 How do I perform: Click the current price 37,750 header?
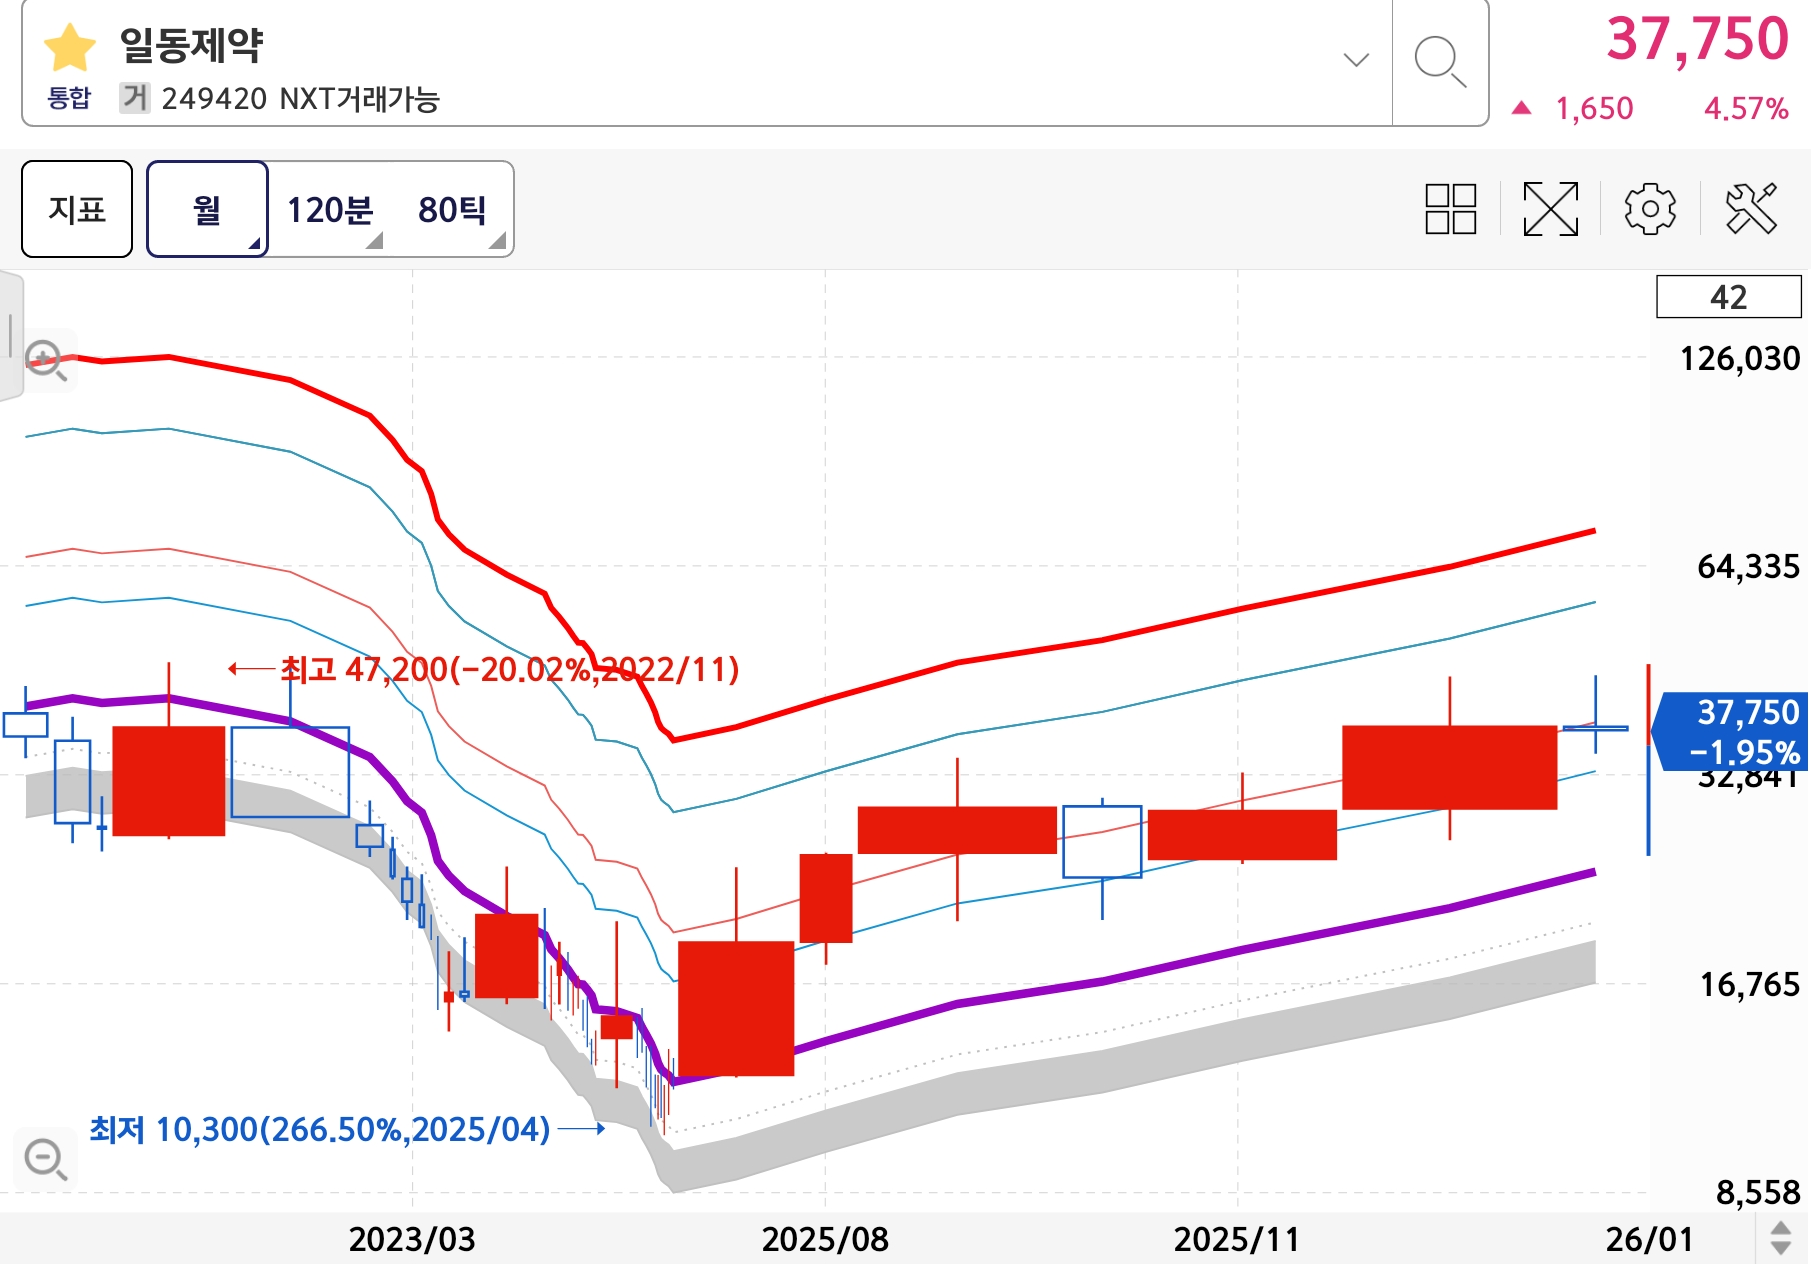[x=1697, y=39]
